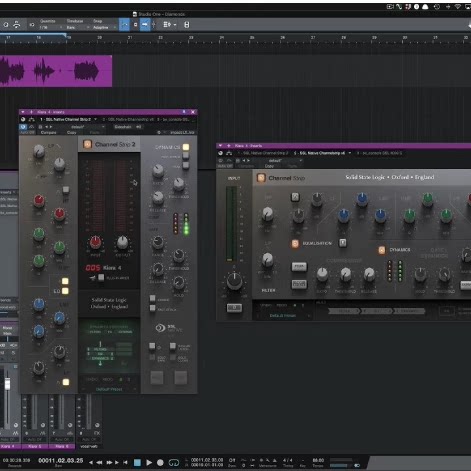Toggle the Equalisation power button in right plugin
The height and width of the screenshot is (471, 471).
295,244
